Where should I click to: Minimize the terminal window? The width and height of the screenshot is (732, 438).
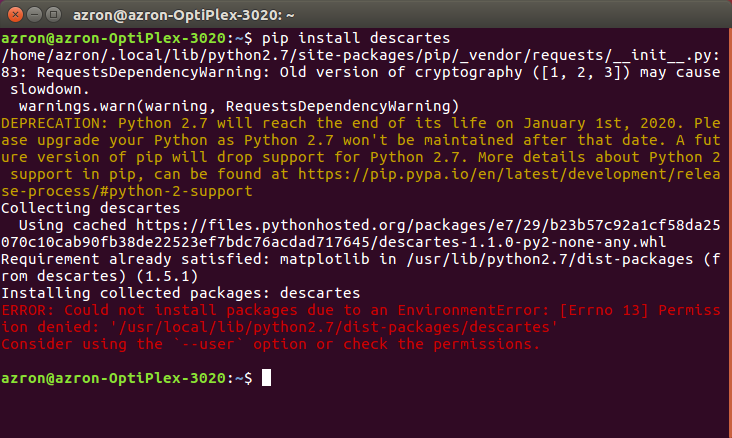point(34,16)
